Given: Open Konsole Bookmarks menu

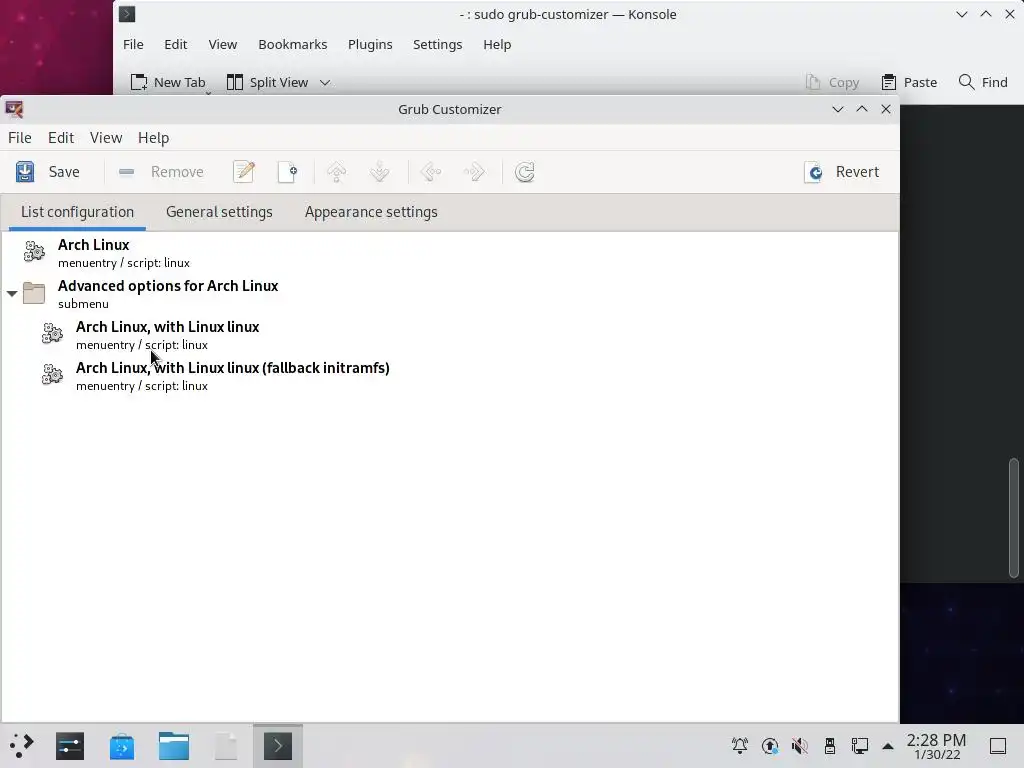Looking at the screenshot, I should tap(293, 44).
